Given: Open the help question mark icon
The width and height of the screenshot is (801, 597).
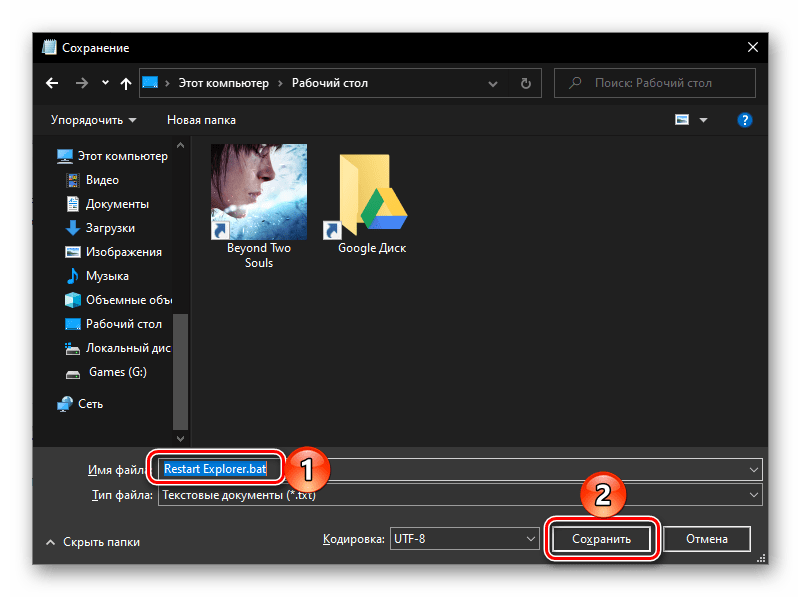Looking at the screenshot, I should point(744,120).
